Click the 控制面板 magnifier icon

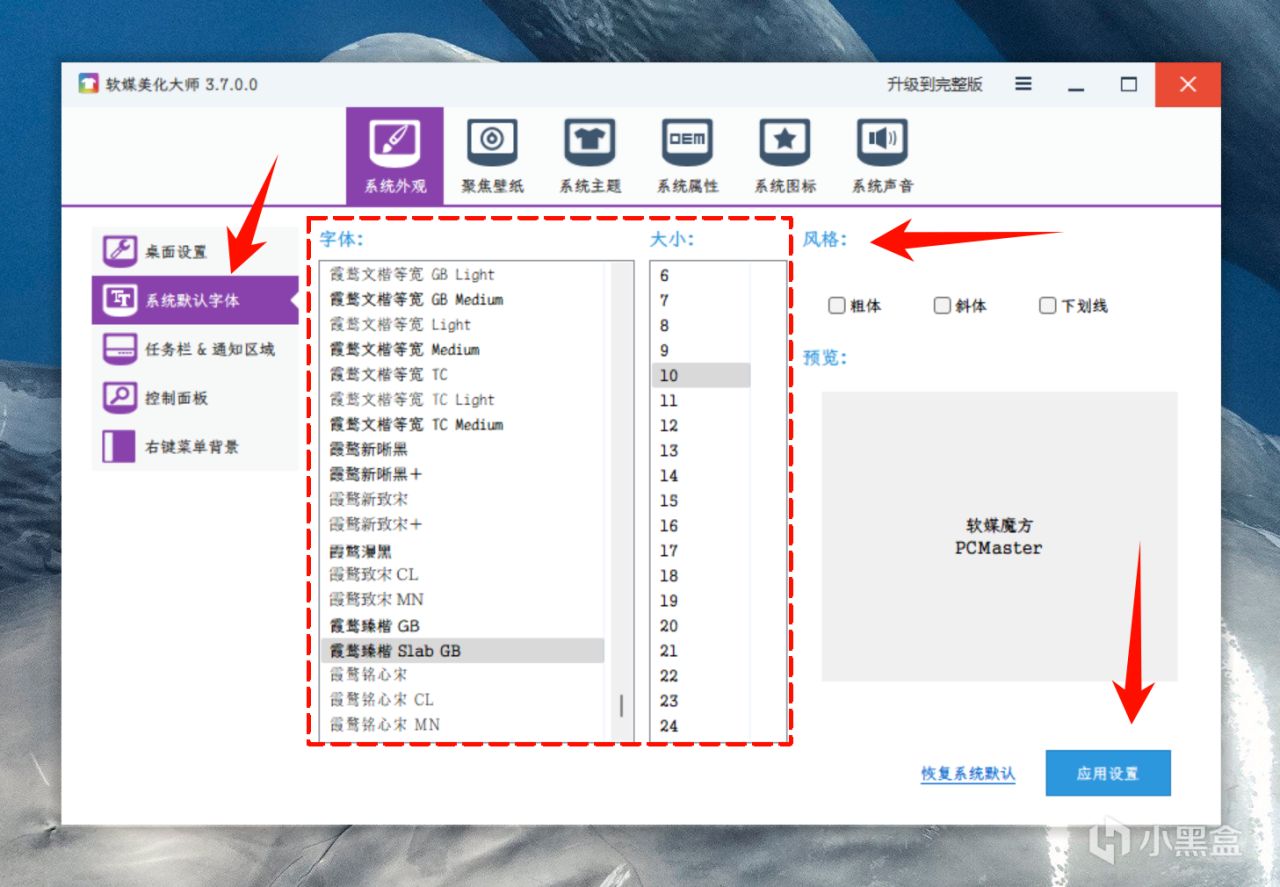120,397
